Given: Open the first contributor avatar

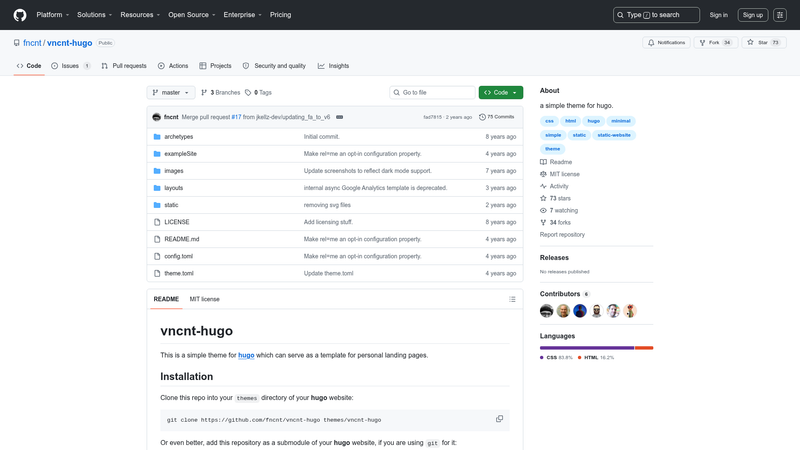Looking at the screenshot, I should (546, 311).
